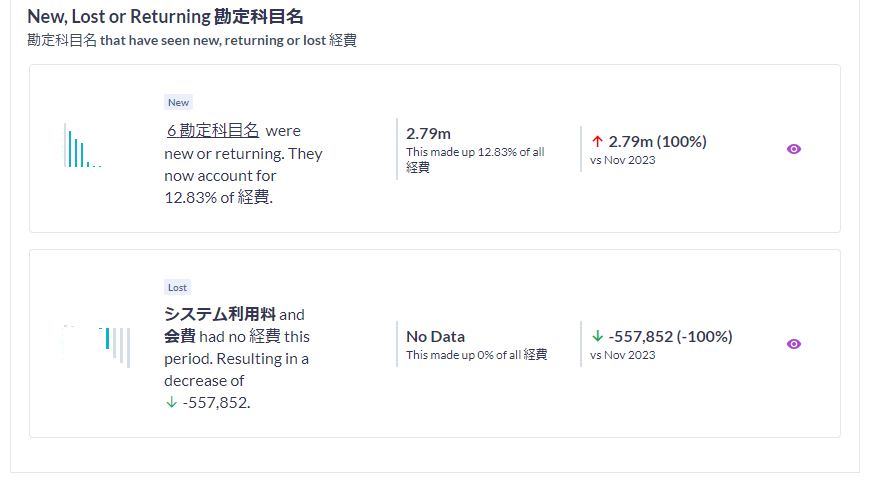
Task: Select the teal bar sparkline in New card
Action: pyautogui.click(x=82, y=145)
